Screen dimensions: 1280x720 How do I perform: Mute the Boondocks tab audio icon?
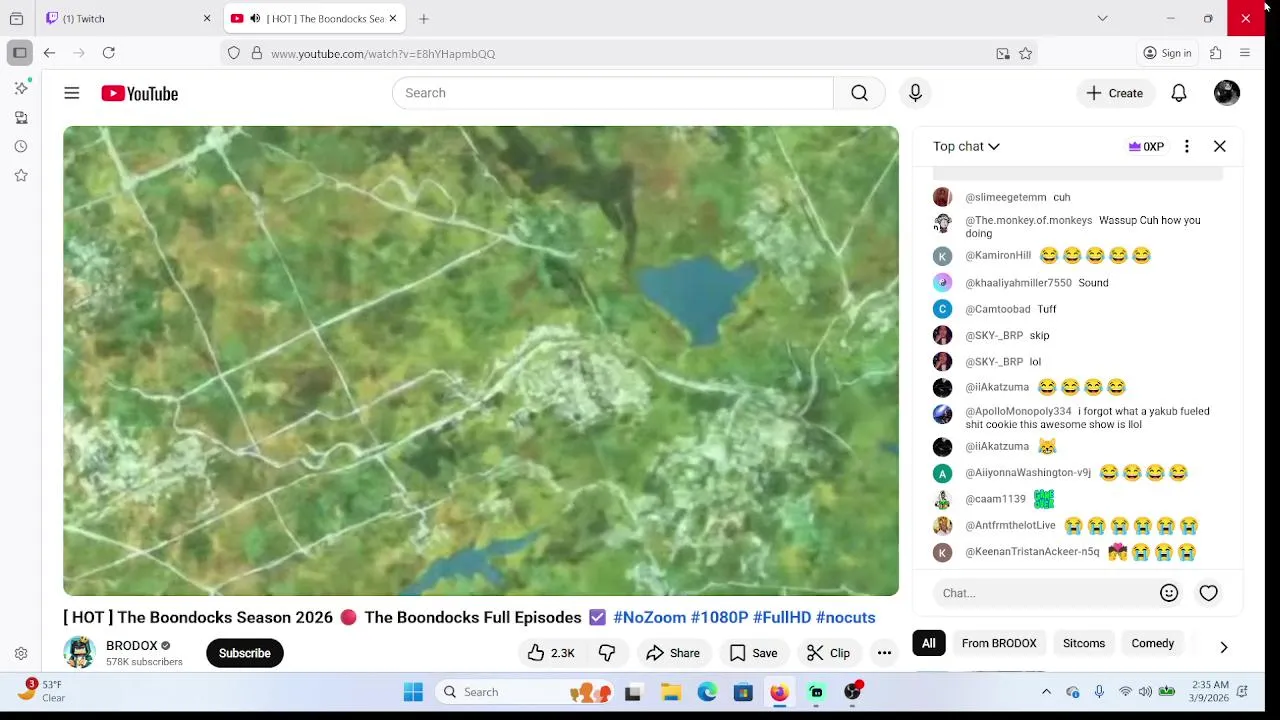tap(255, 18)
